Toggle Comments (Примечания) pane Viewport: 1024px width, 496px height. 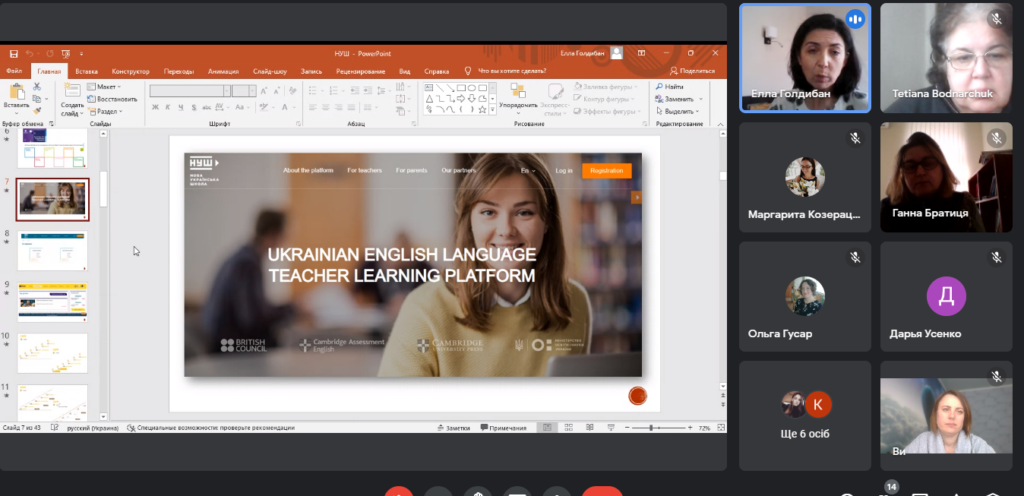(503, 428)
